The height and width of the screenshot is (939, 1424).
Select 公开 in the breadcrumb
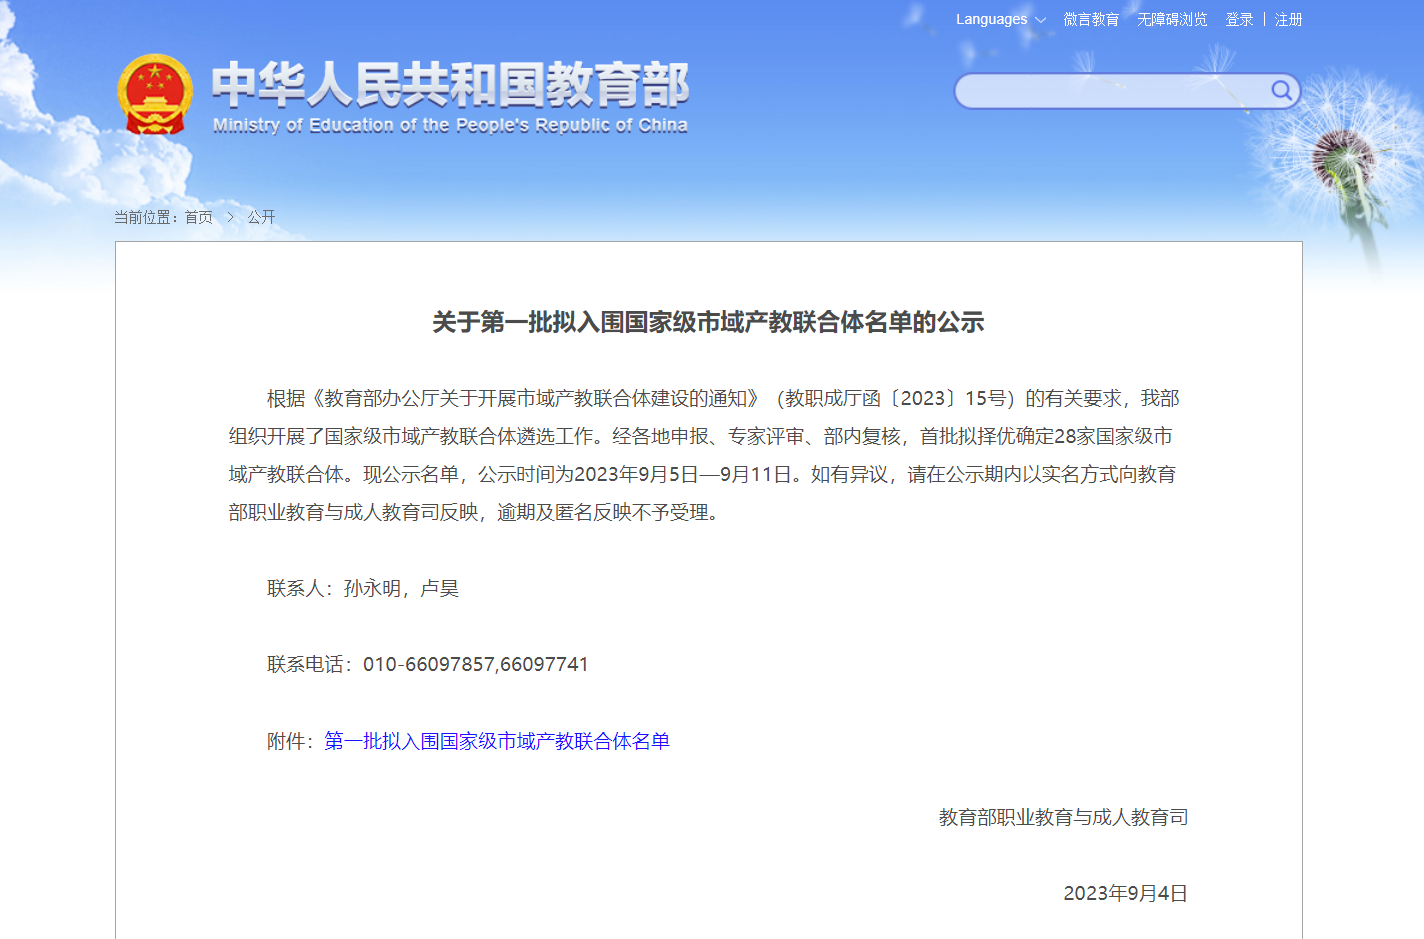tap(261, 217)
